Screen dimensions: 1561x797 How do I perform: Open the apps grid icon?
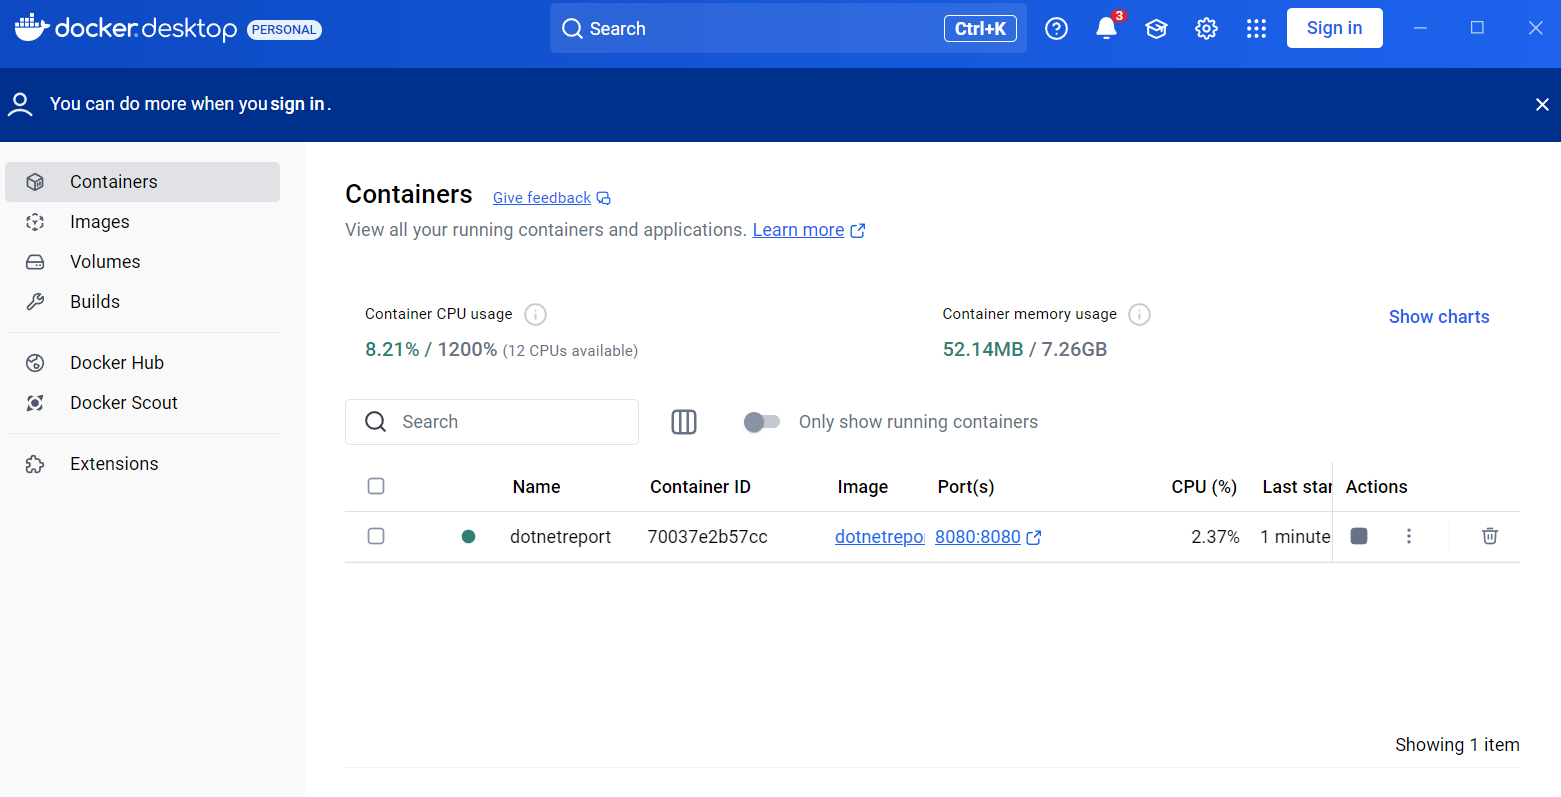pos(1256,29)
